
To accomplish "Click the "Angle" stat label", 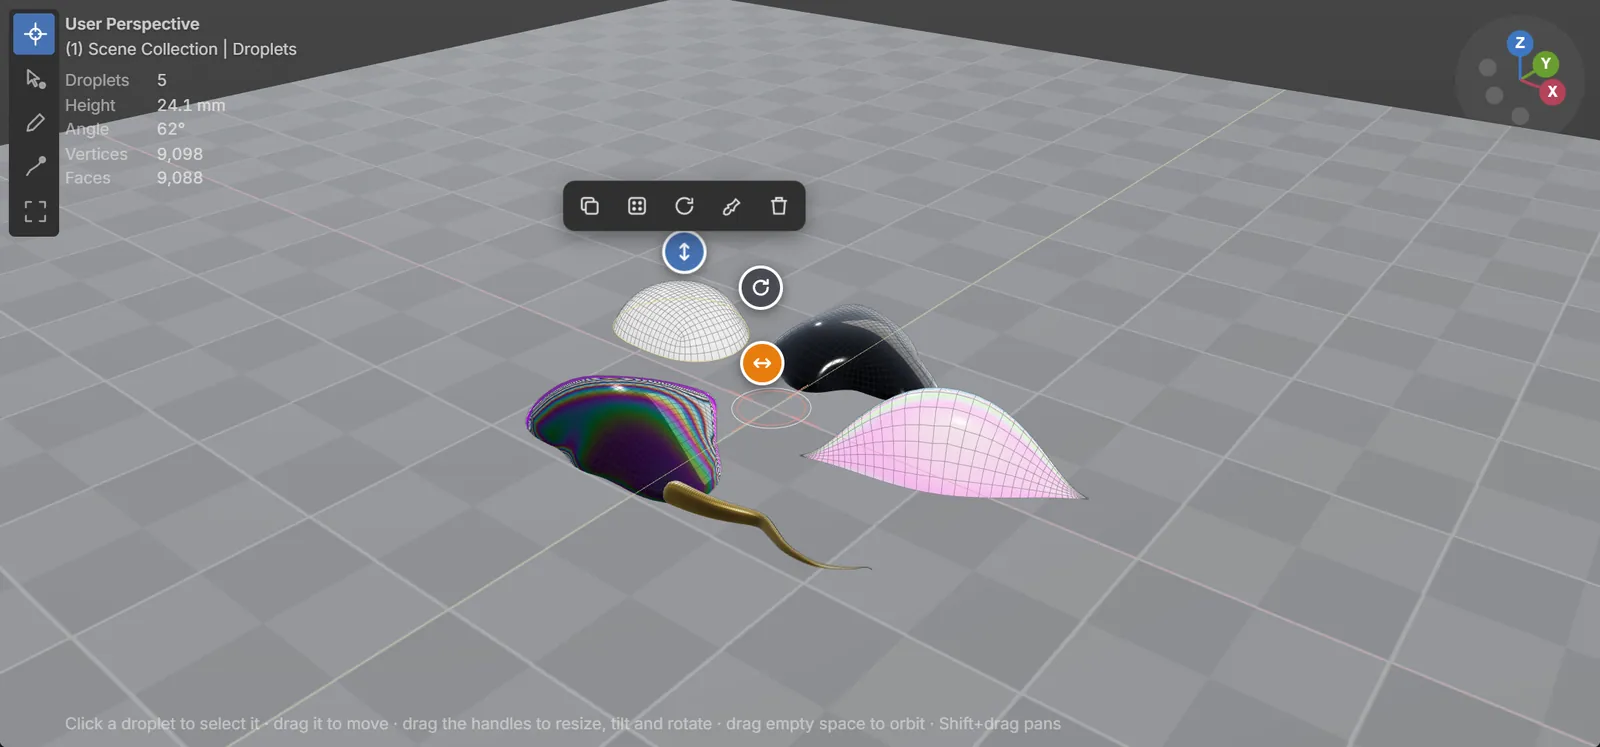I will click(x=87, y=129).
